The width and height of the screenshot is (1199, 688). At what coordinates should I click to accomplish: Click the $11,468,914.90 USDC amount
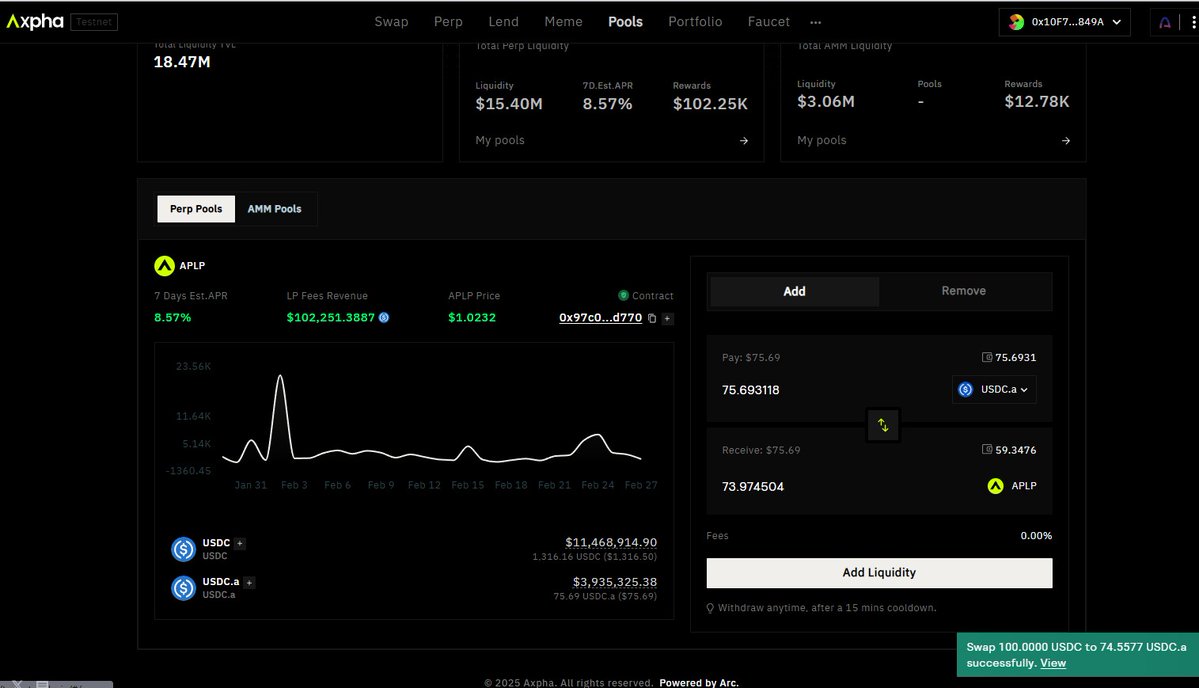[611, 542]
